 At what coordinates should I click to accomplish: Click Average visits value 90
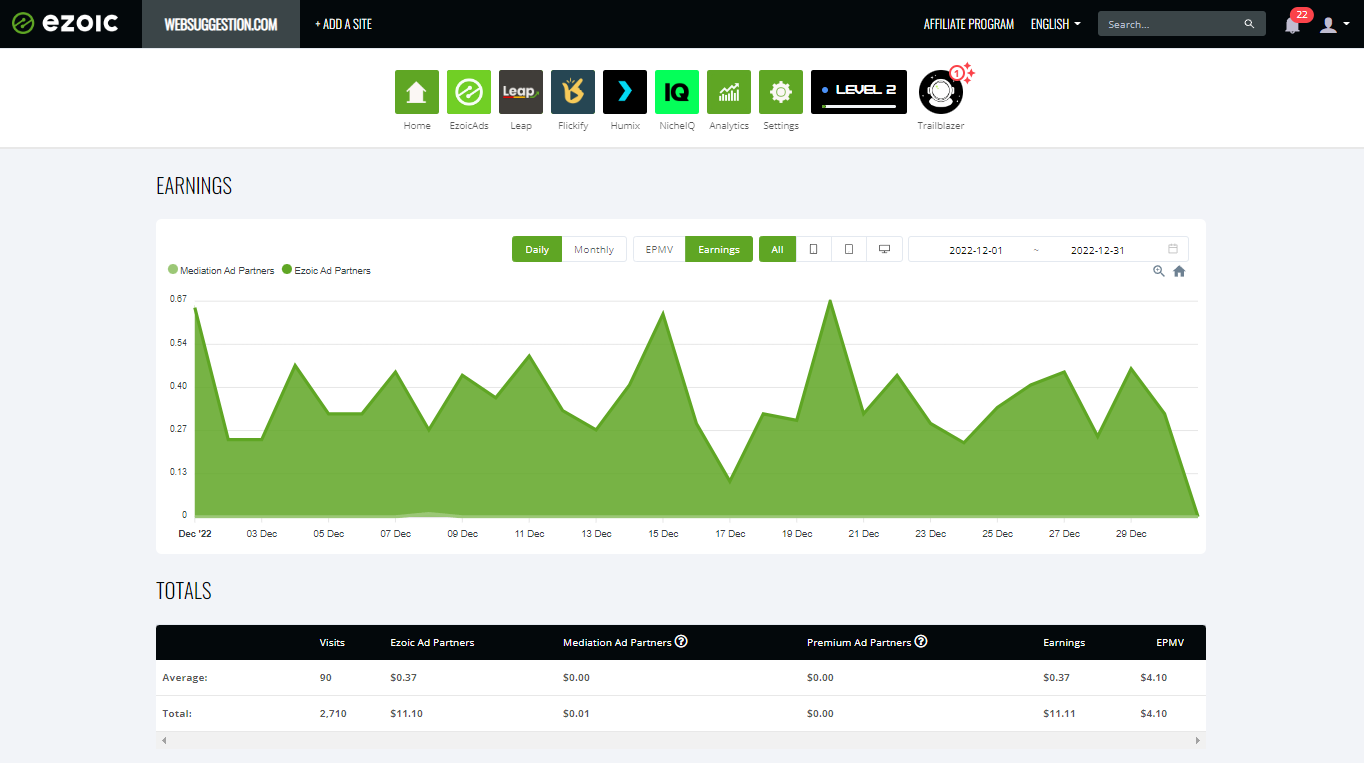pyautogui.click(x=325, y=677)
